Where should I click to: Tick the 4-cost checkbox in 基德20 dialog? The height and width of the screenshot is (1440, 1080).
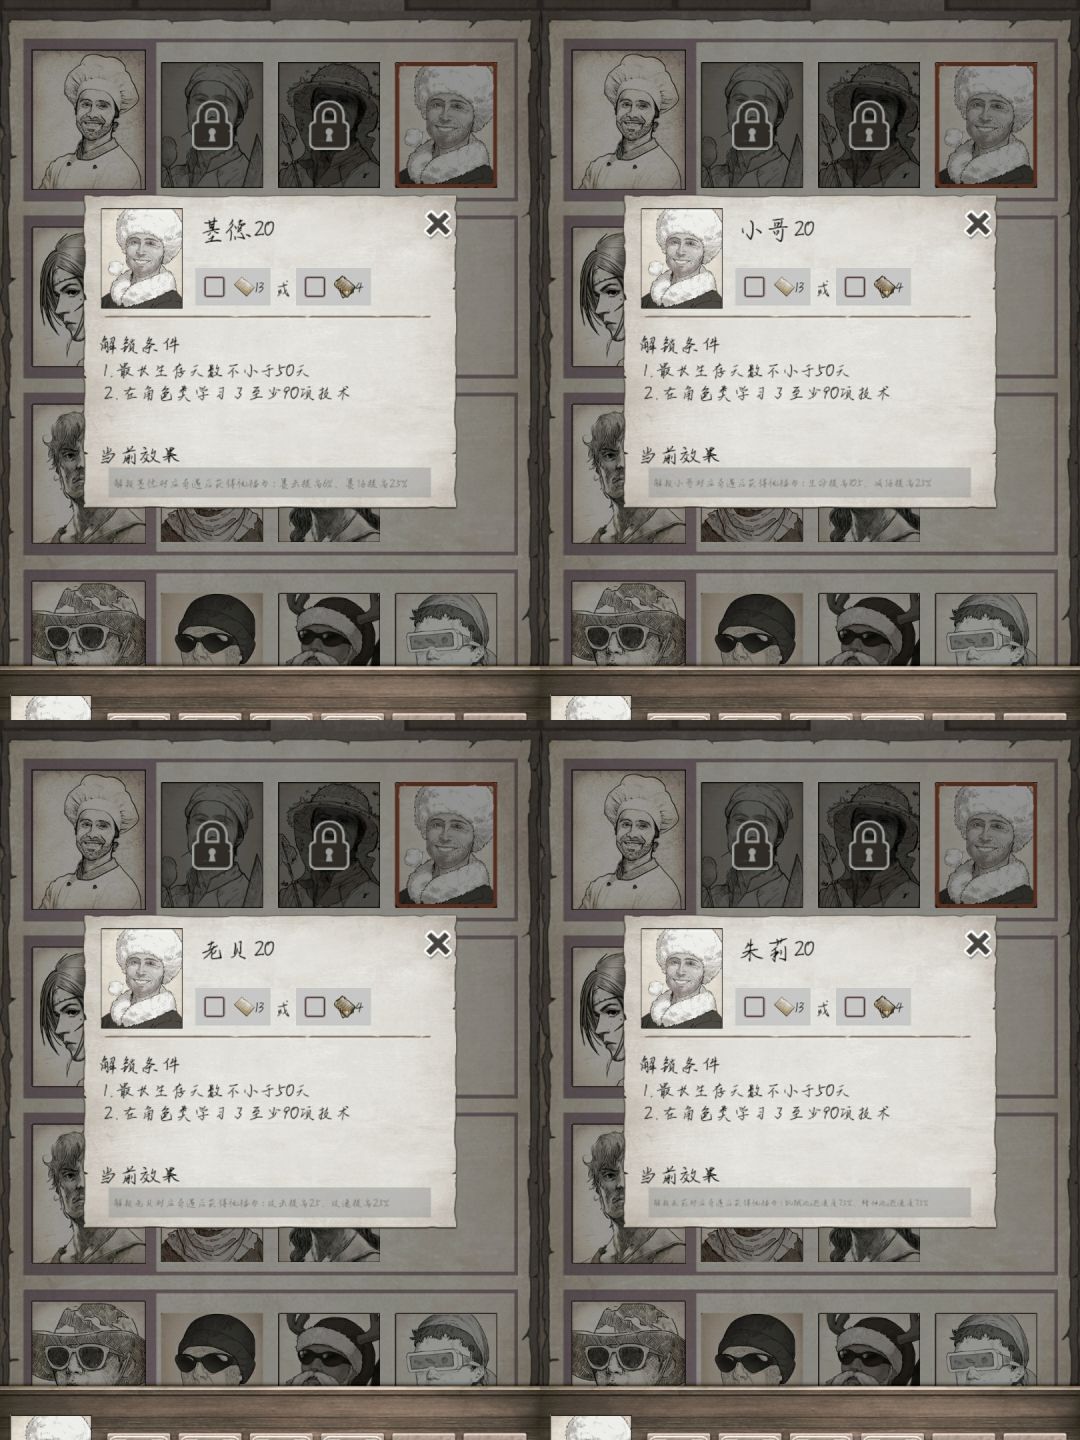click(314, 287)
